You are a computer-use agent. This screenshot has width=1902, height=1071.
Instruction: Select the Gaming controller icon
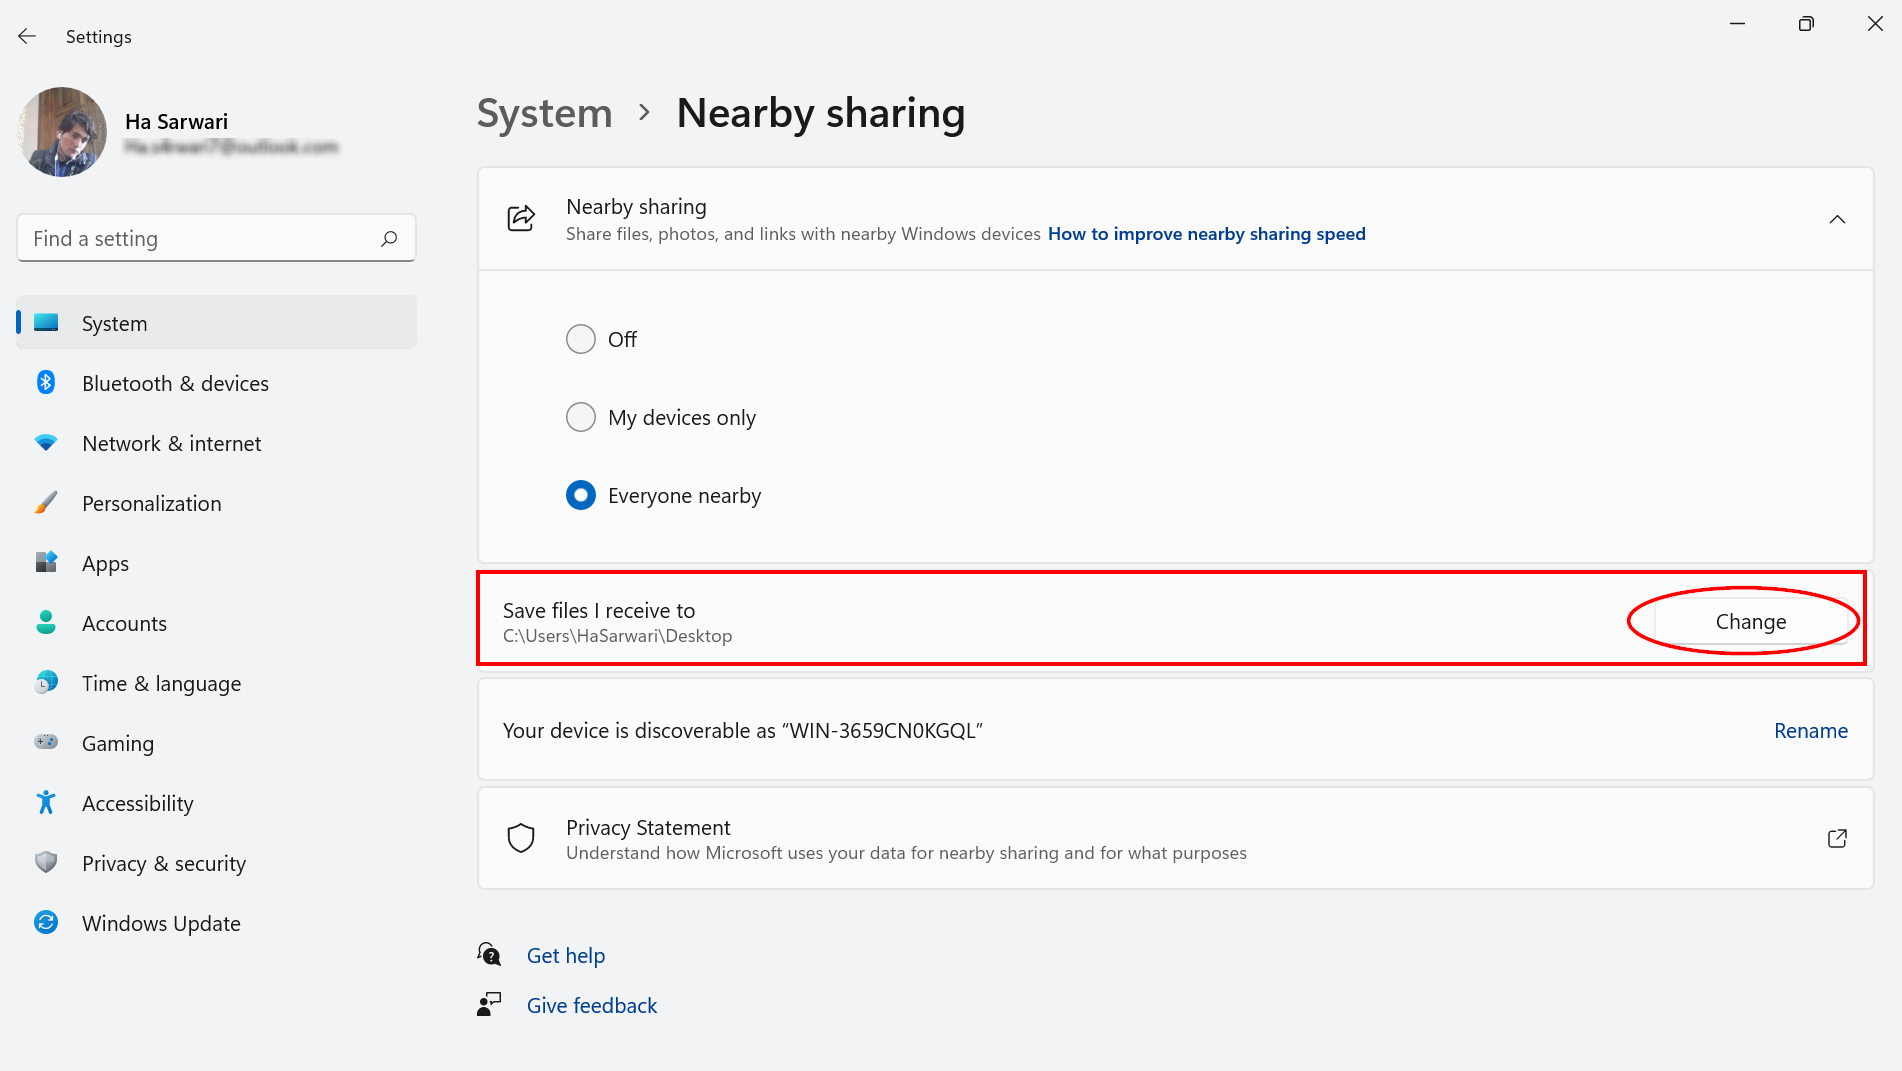(x=46, y=743)
